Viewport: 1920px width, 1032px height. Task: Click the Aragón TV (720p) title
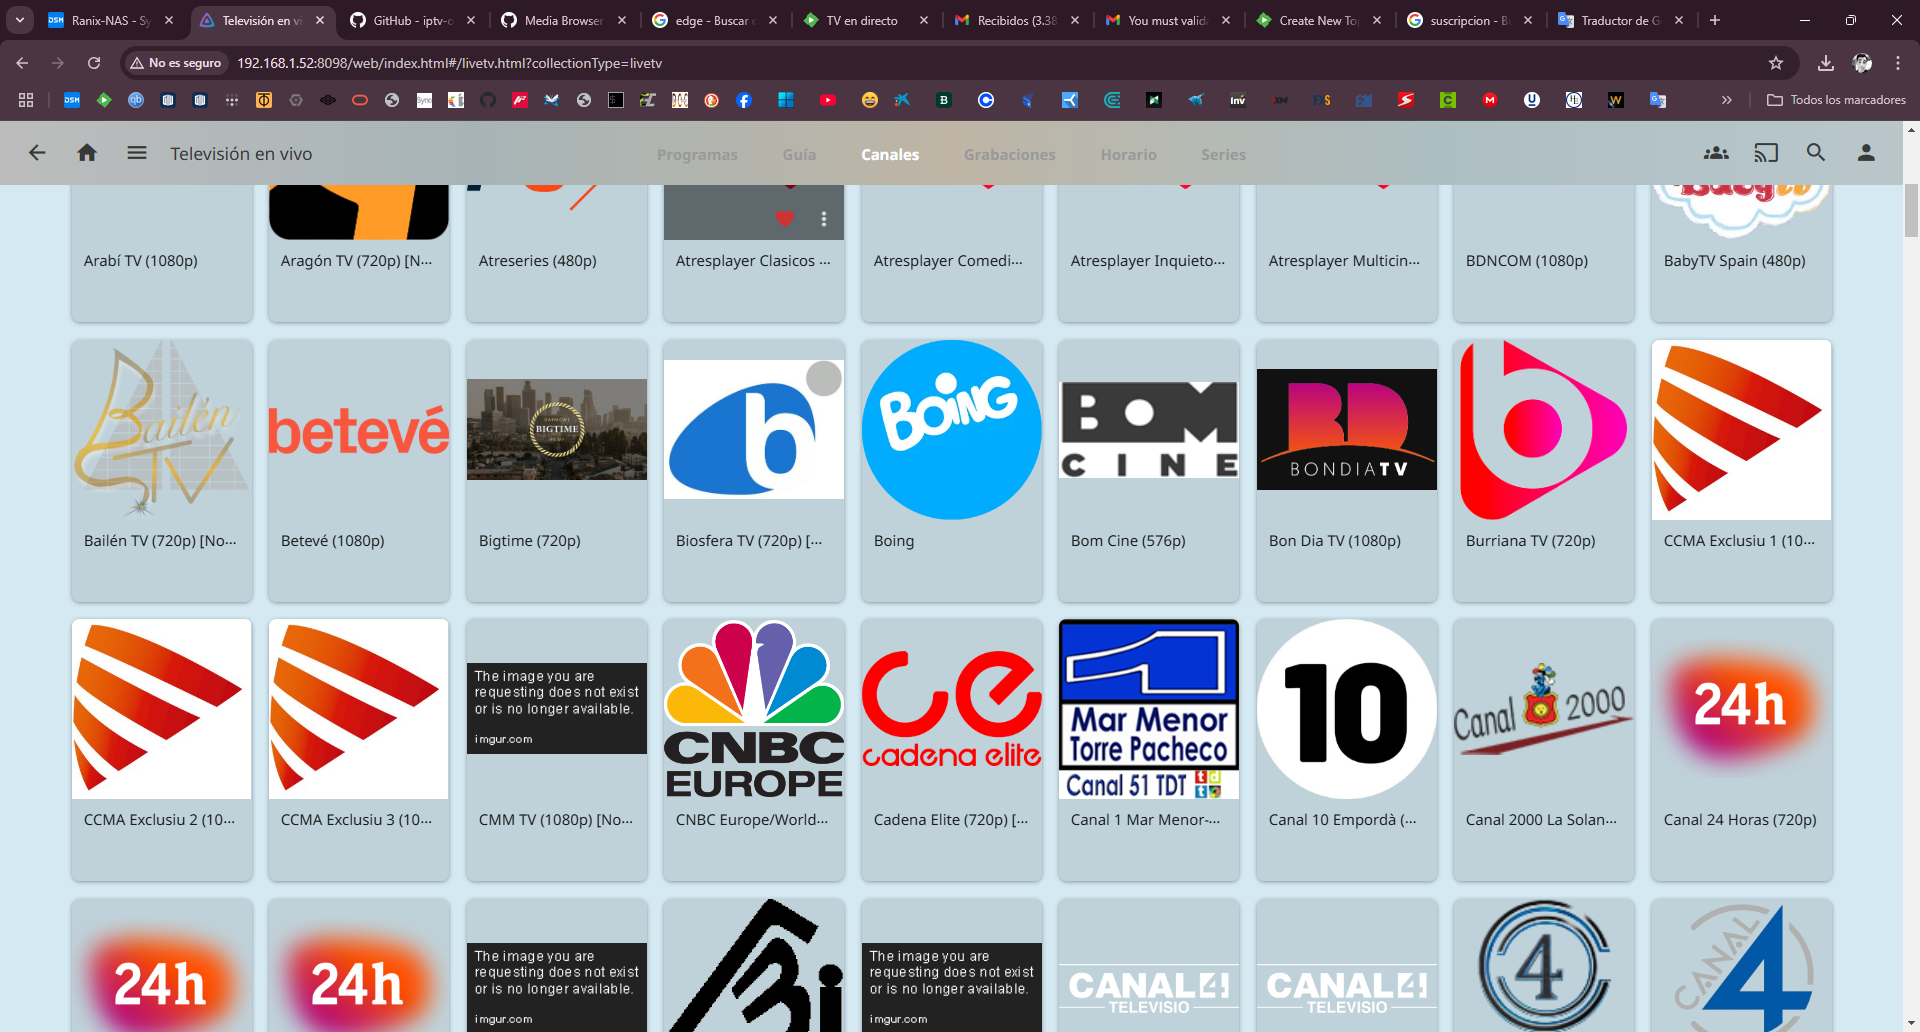tap(357, 261)
